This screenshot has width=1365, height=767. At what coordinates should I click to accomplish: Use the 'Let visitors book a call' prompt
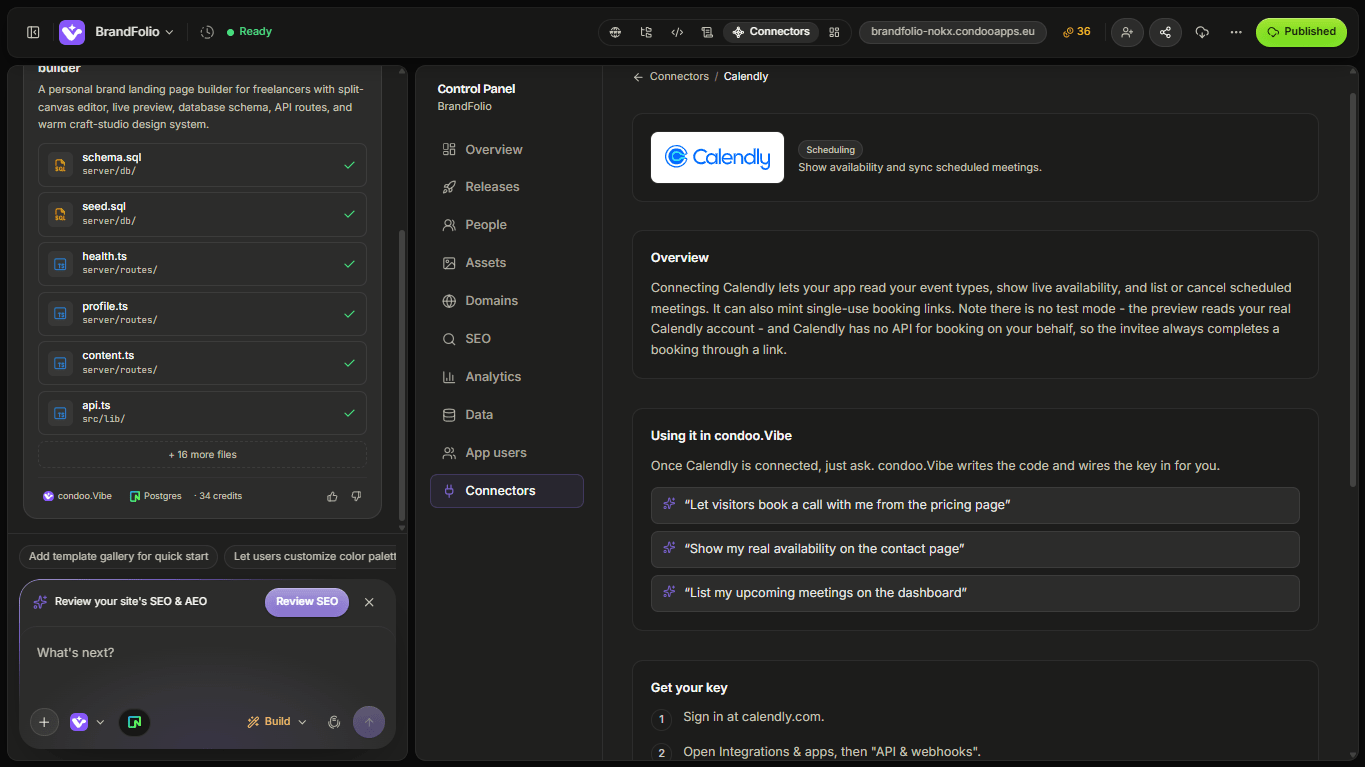point(975,505)
